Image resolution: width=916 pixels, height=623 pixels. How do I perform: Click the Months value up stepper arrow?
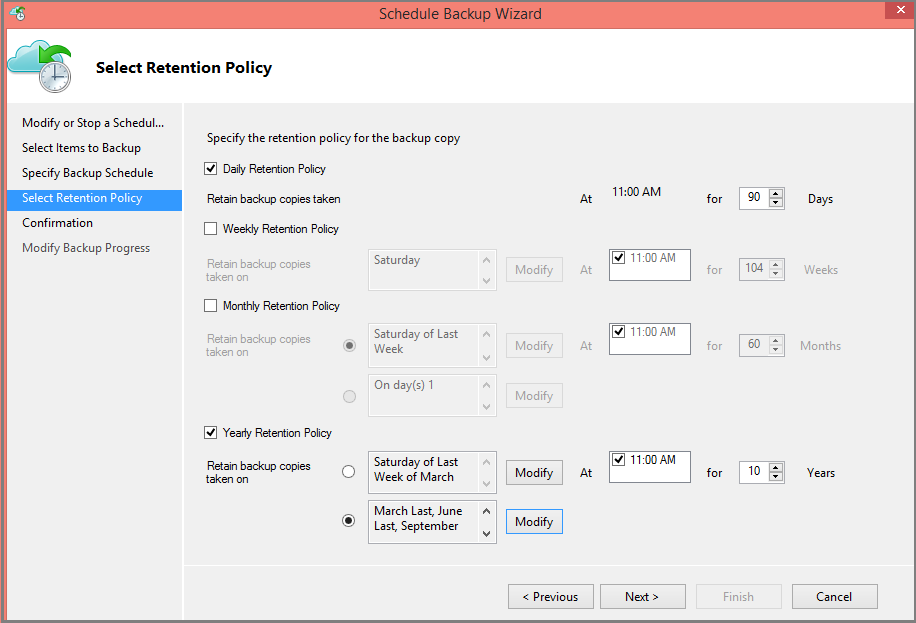click(775, 340)
